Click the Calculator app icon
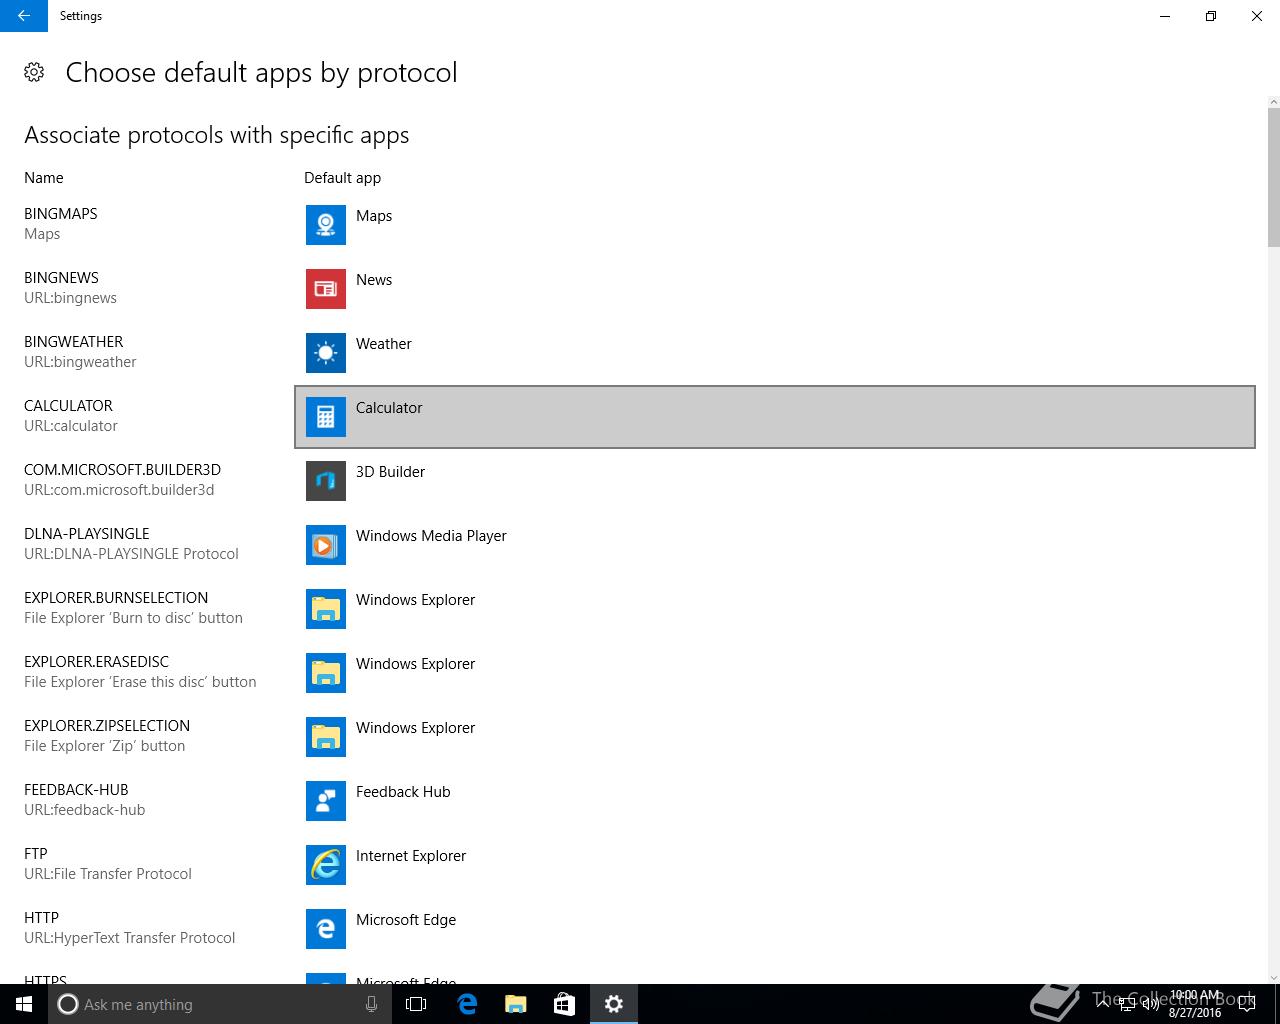 point(326,417)
